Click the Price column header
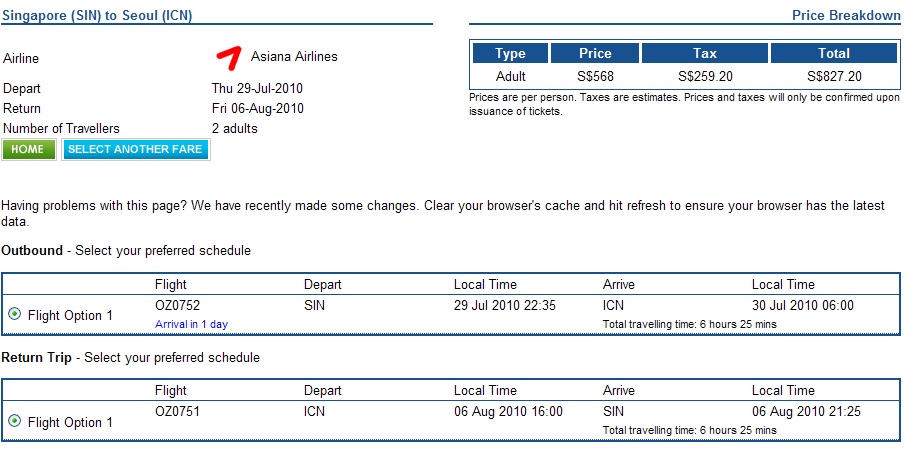913x453 pixels. click(595, 54)
